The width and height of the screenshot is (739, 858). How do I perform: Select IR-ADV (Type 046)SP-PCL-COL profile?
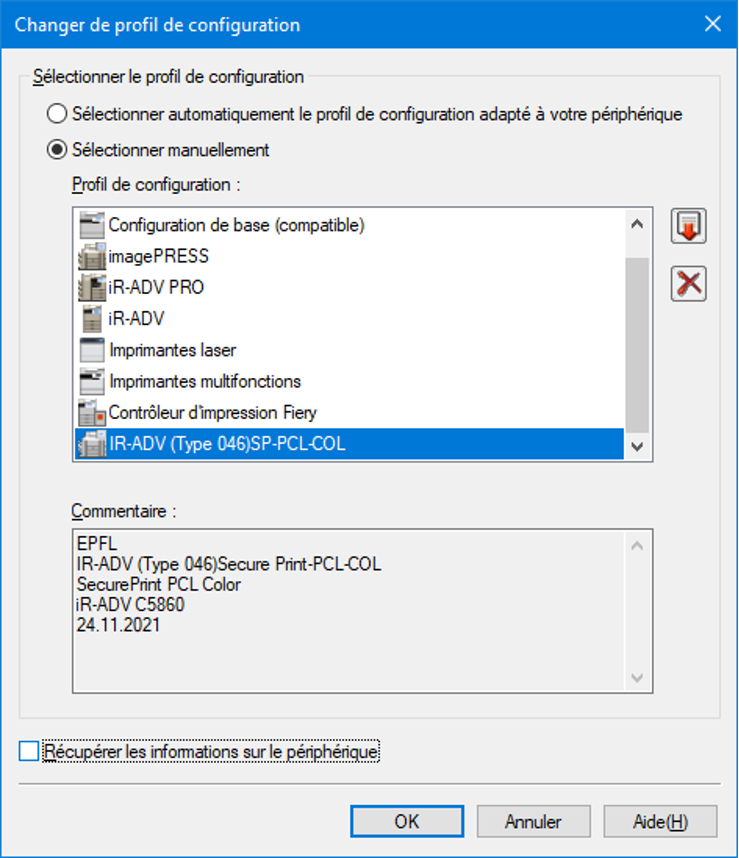tap(226, 444)
